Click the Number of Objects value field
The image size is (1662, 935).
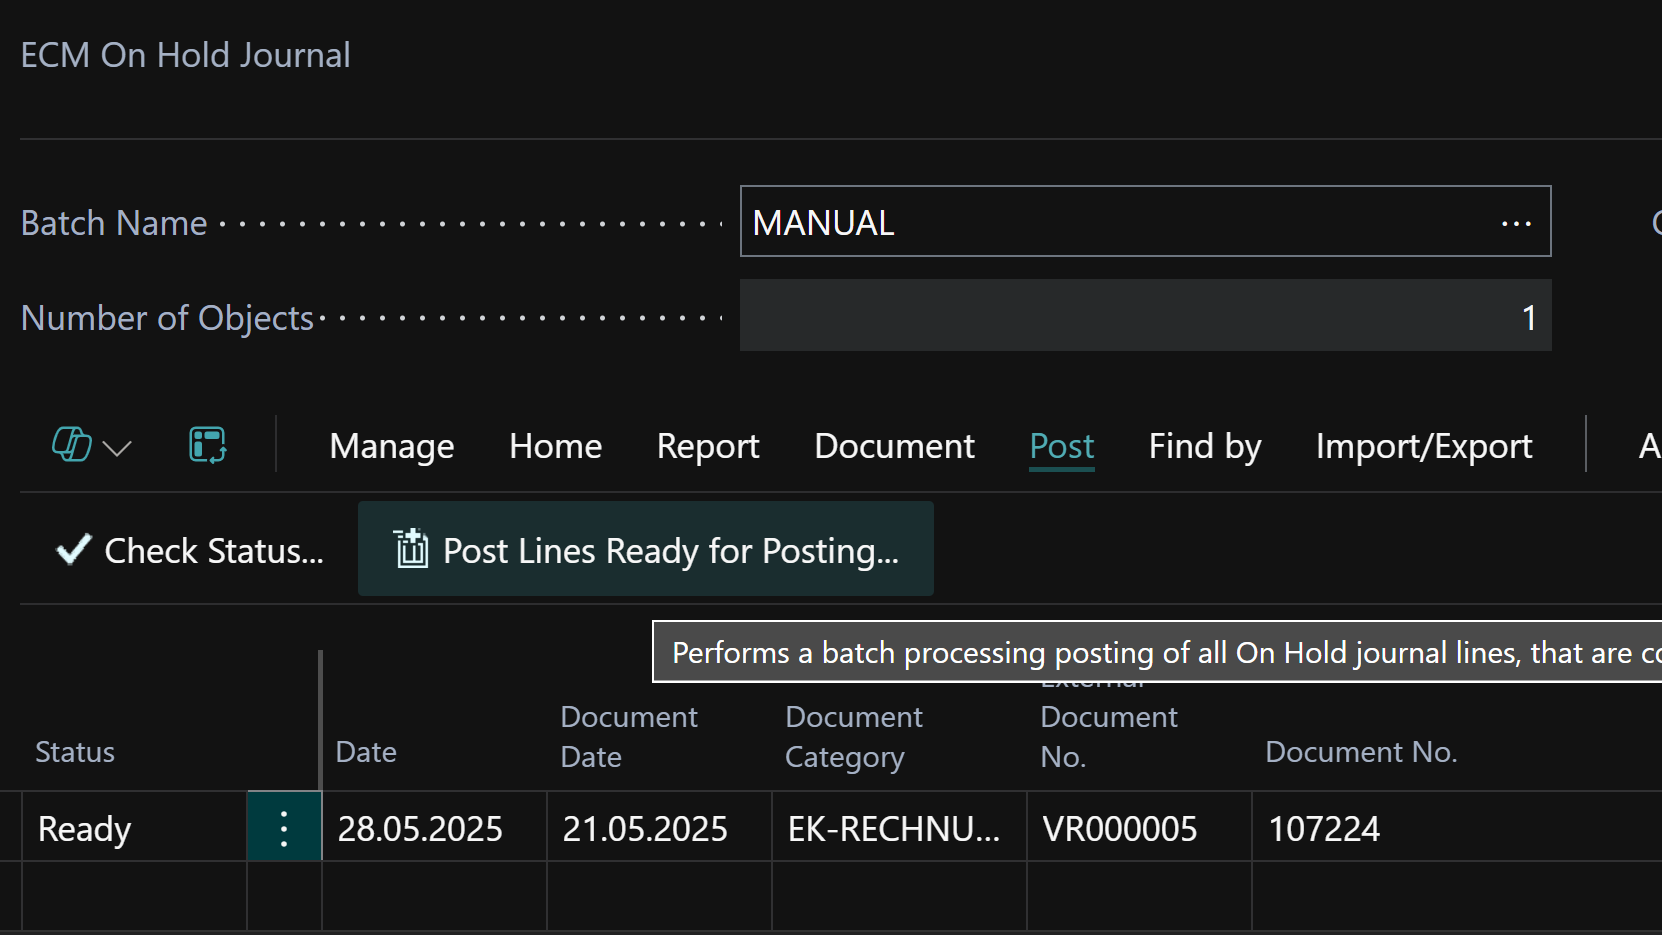pyautogui.click(x=1145, y=316)
